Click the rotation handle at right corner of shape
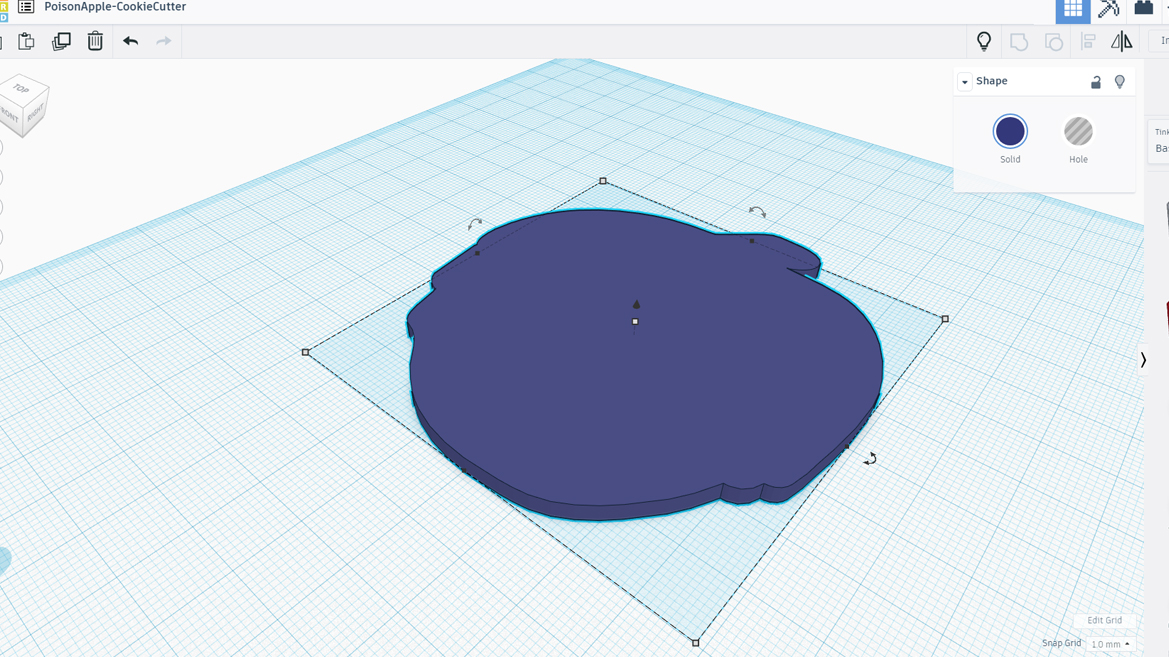 870,459
